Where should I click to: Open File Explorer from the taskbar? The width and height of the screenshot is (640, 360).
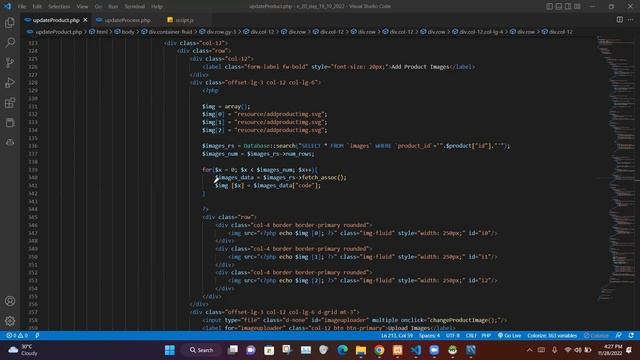(x=361, y=350)
